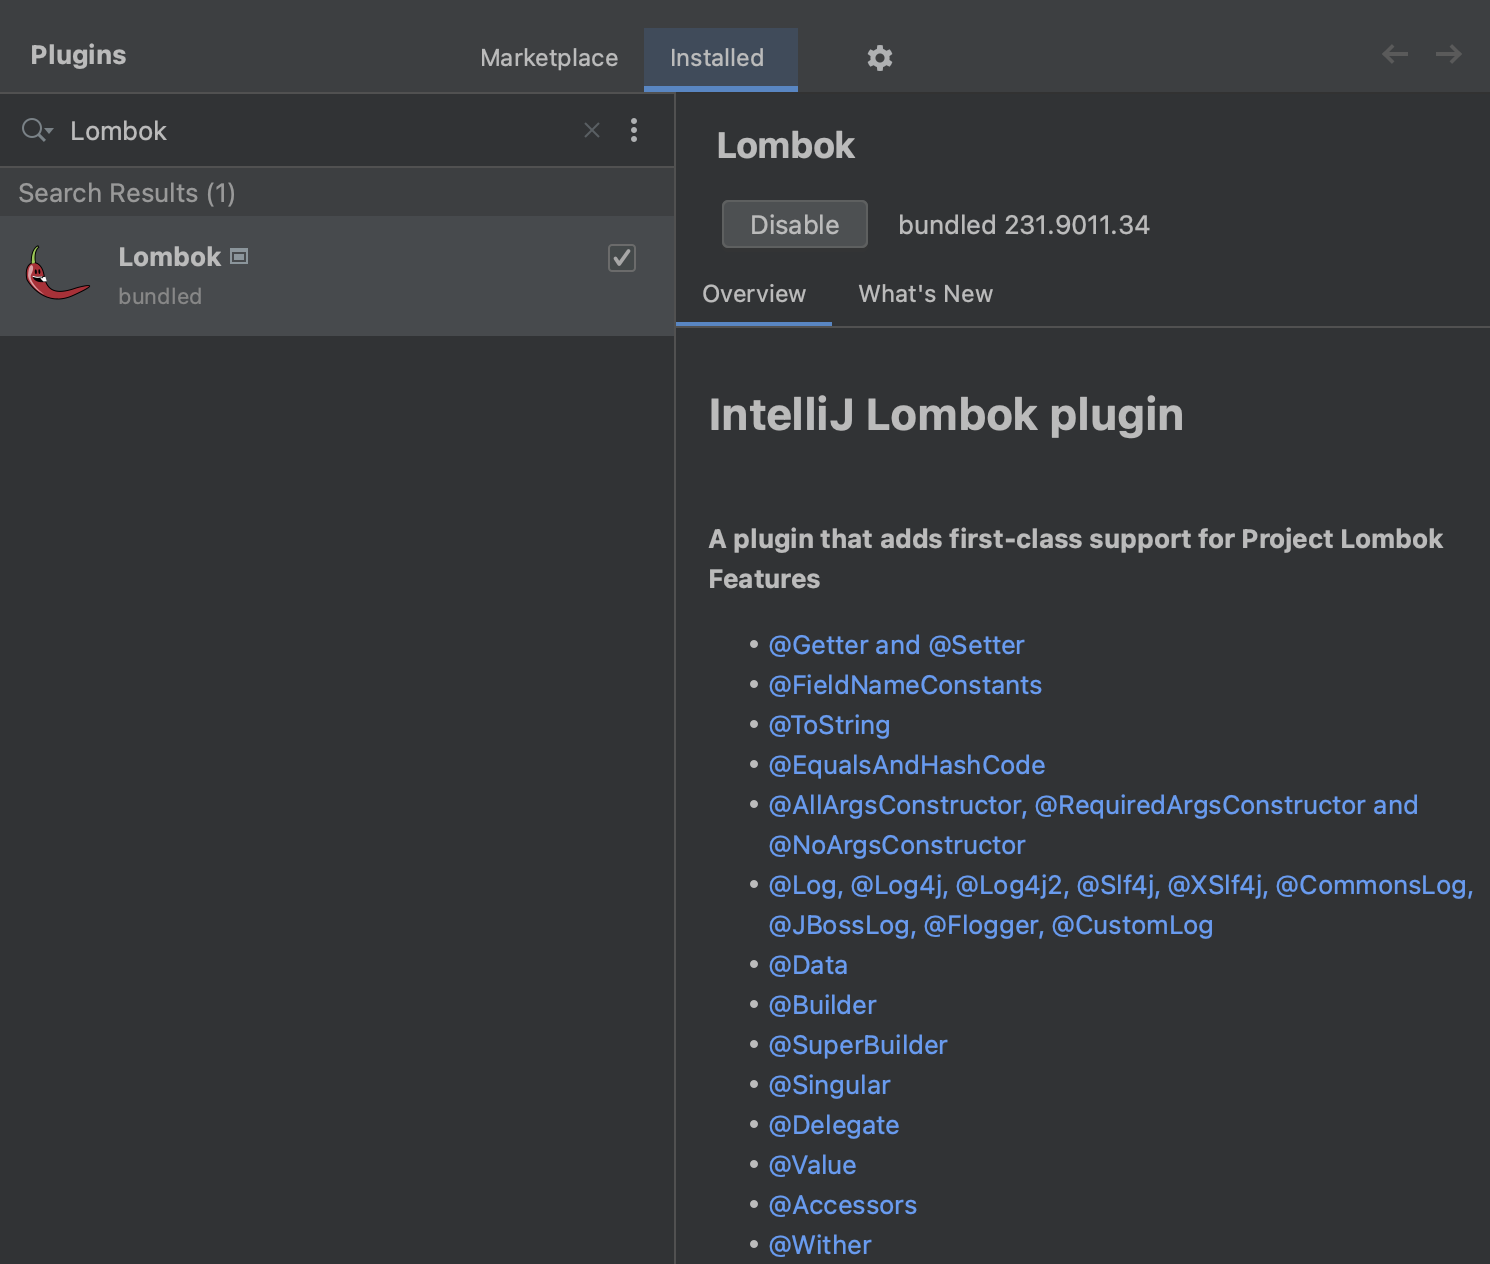Click the Search Results (1) header

(127, 193)
